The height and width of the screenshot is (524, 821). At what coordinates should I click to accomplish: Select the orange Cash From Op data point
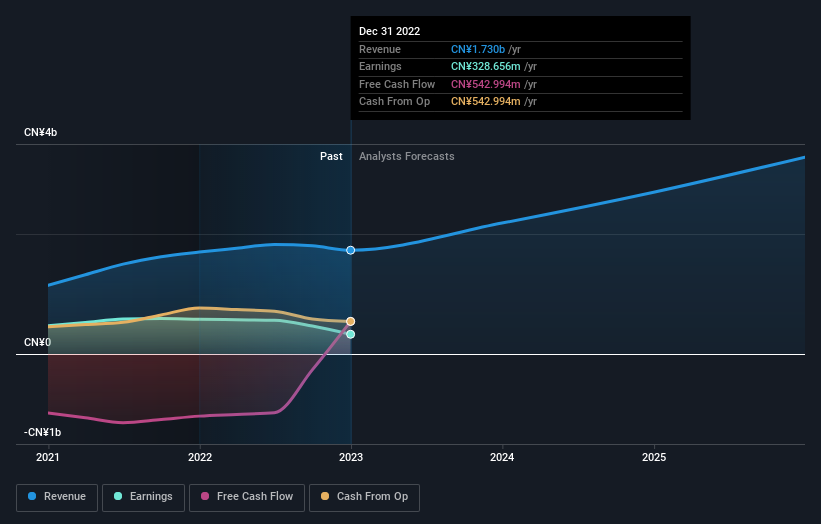(351, 321)
